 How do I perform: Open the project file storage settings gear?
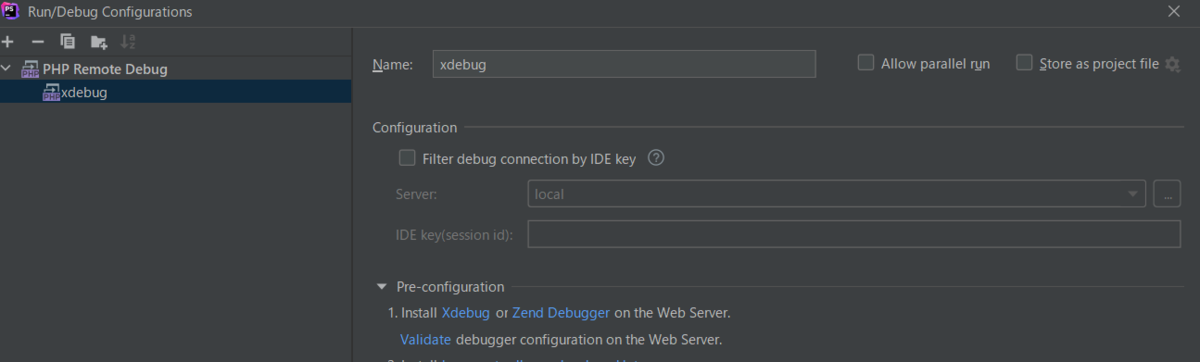pyautogui.click(x=1173, y=64)
